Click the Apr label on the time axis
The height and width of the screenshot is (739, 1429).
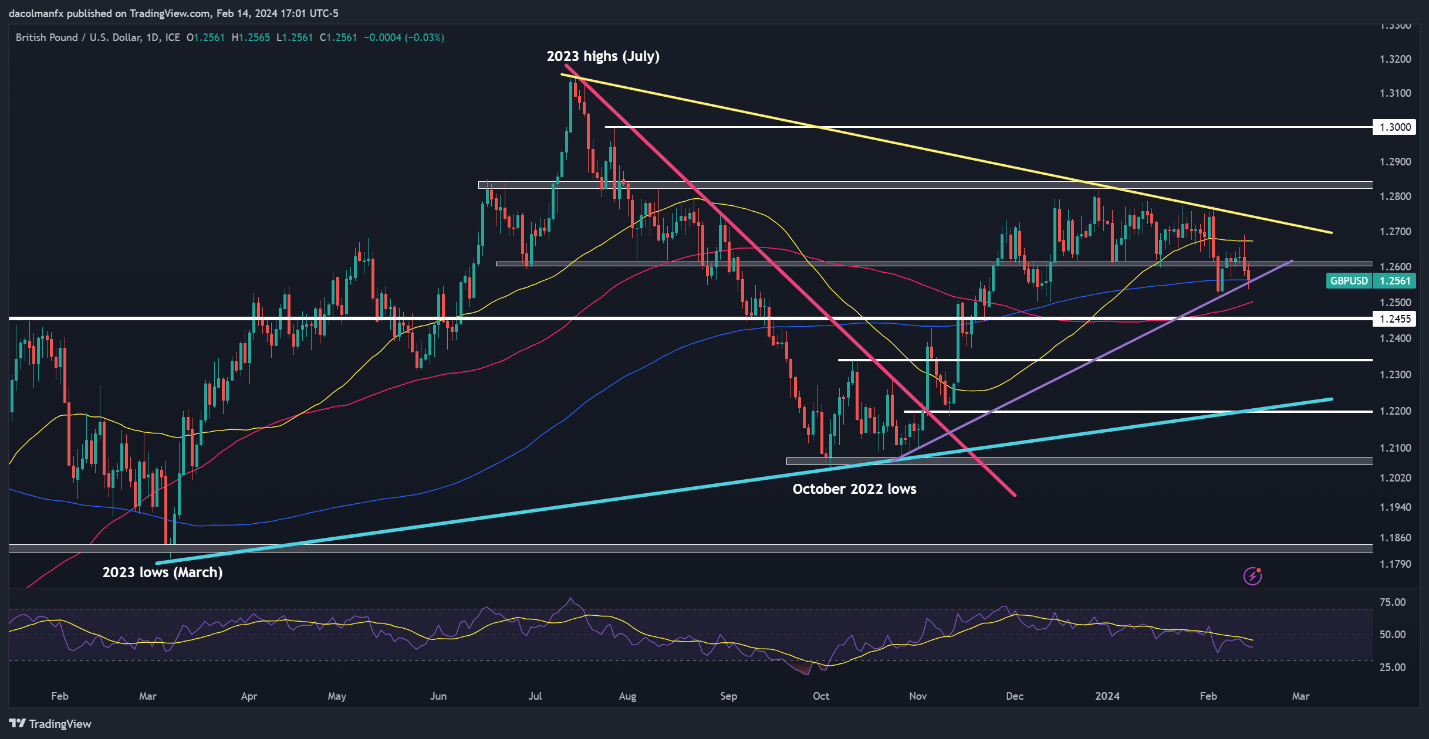pyautogui.click(x=248, y=695)
